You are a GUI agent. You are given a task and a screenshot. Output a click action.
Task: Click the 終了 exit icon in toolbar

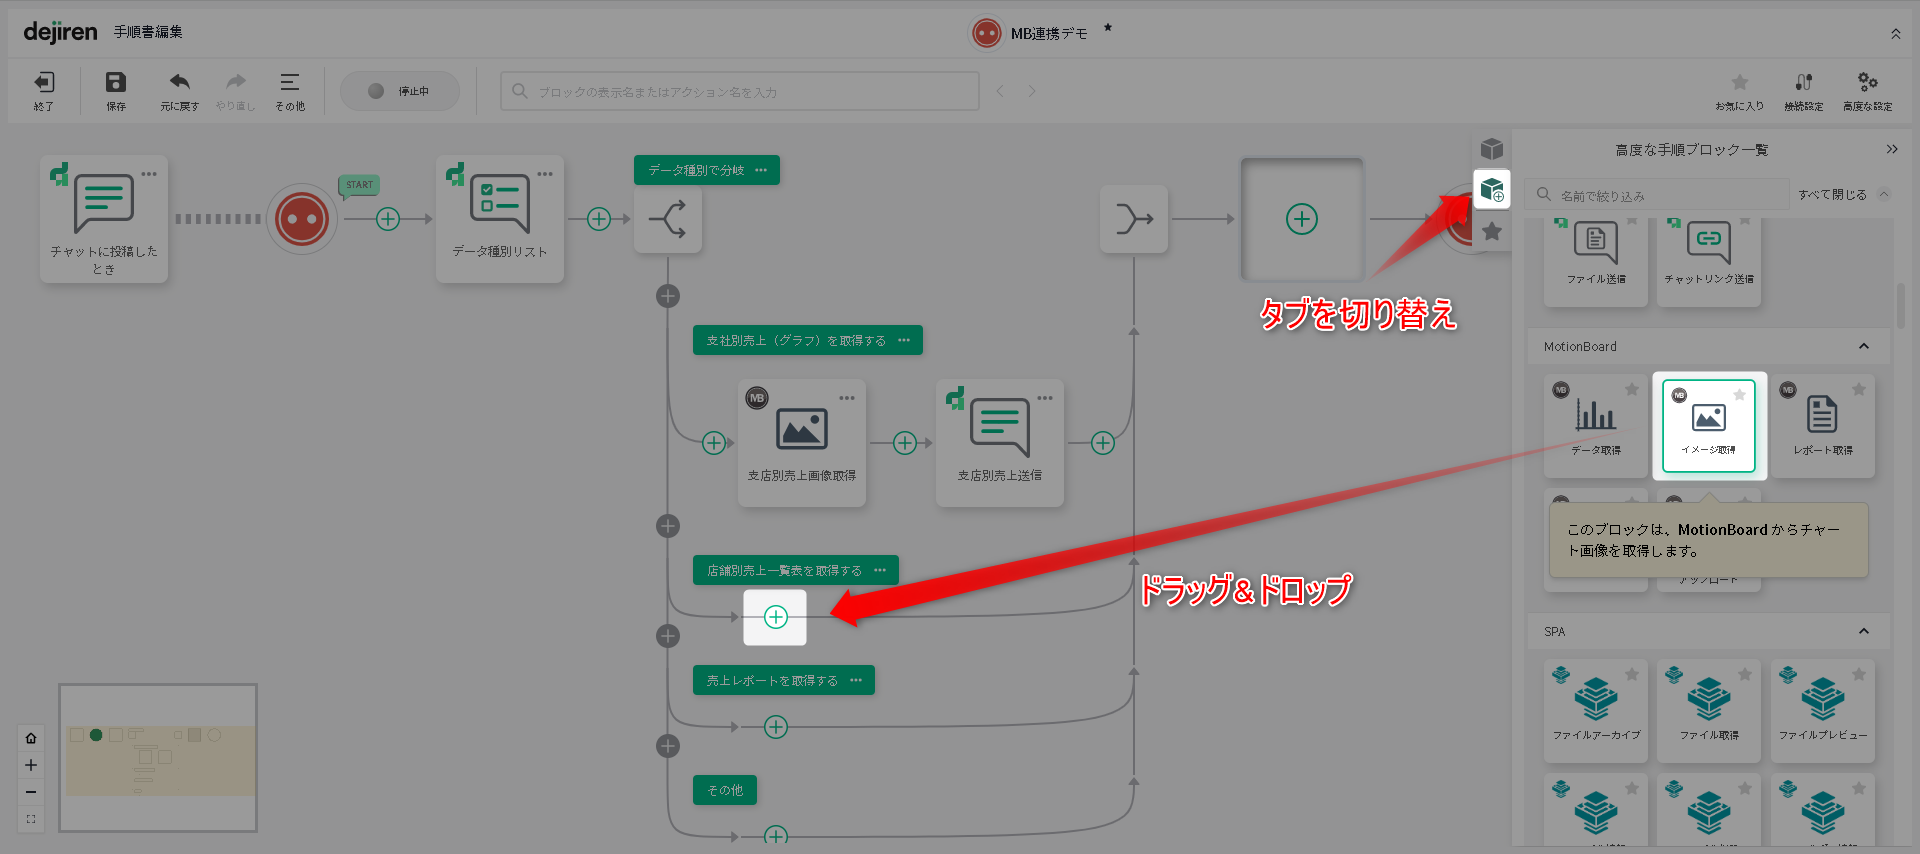44,90
